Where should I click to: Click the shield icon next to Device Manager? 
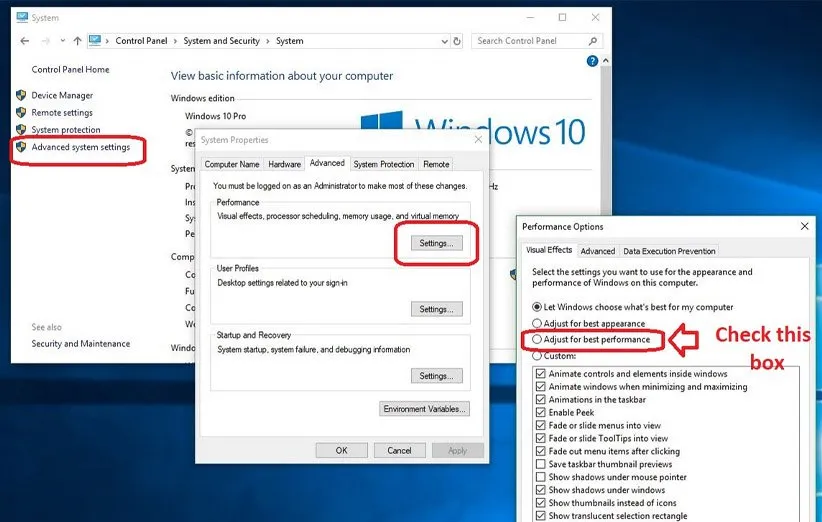click(21, 95)
